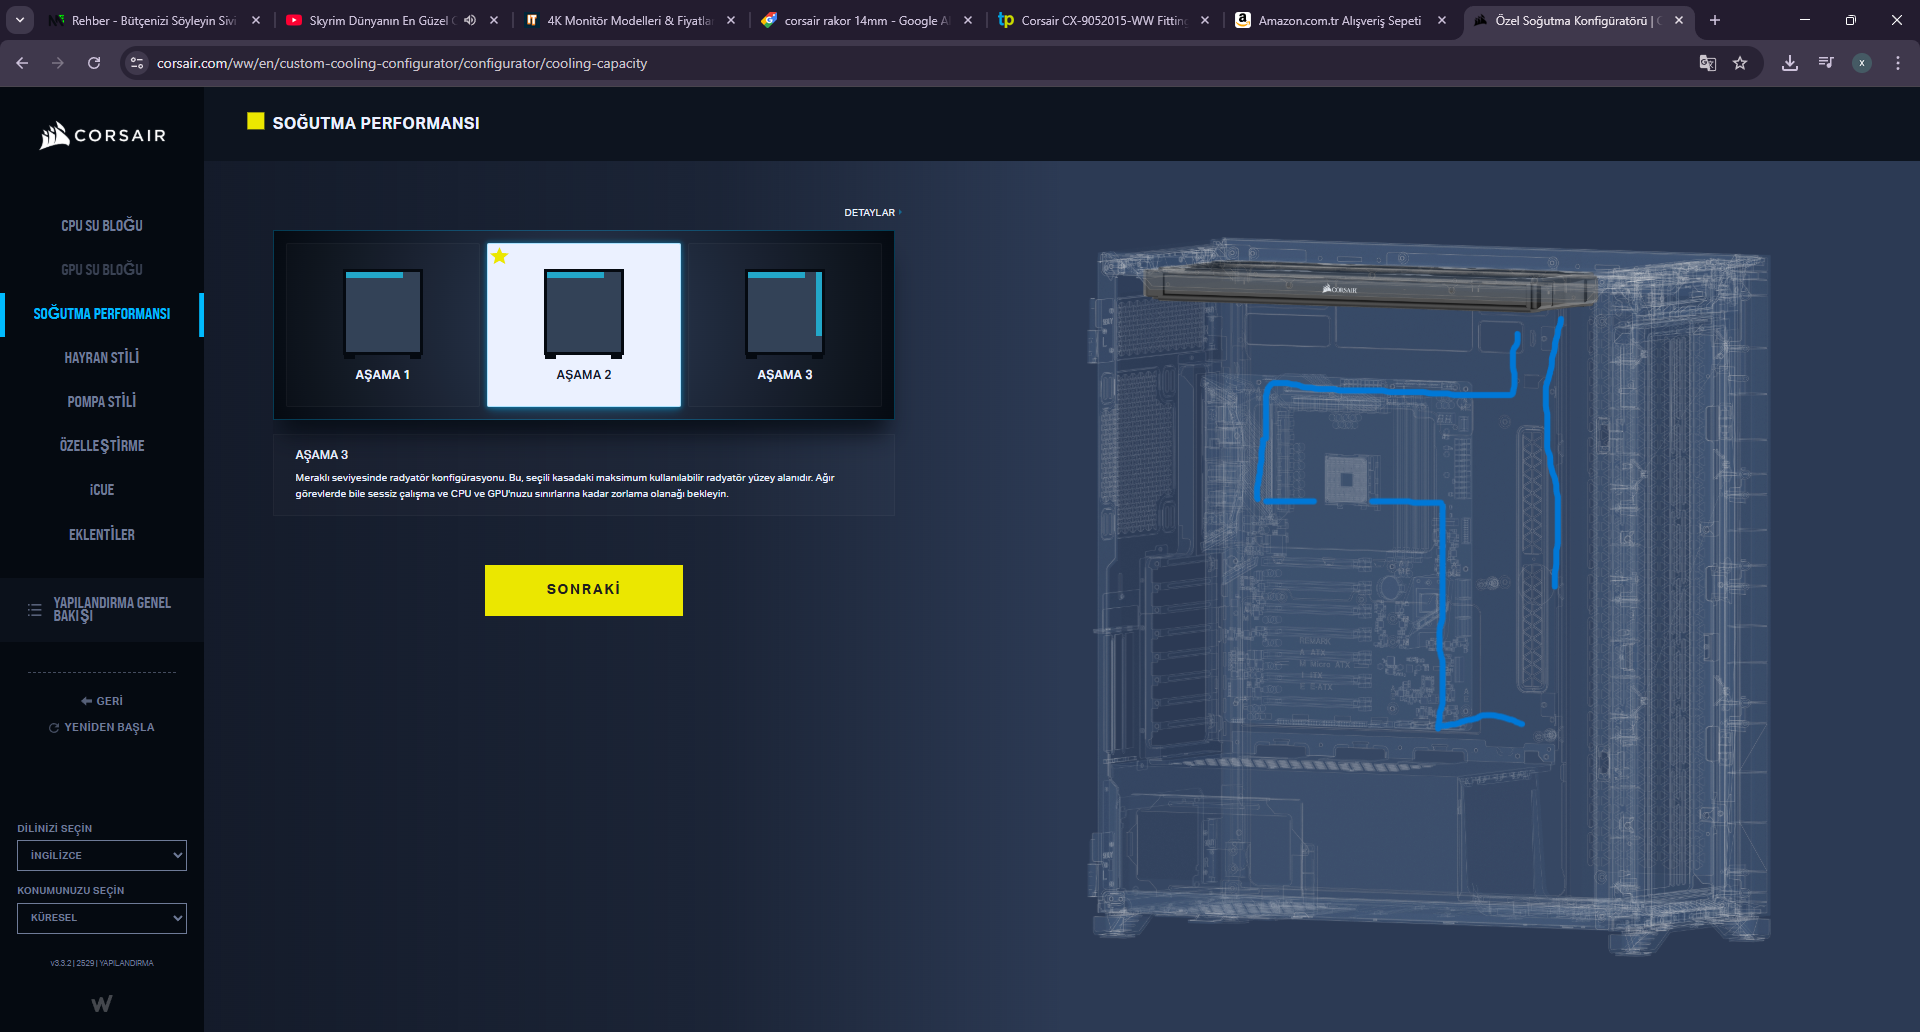This screenshot has height=1032, width=1920.
Task: Click the W logo at sidebar bottom
Action: tap(102, 1003)
